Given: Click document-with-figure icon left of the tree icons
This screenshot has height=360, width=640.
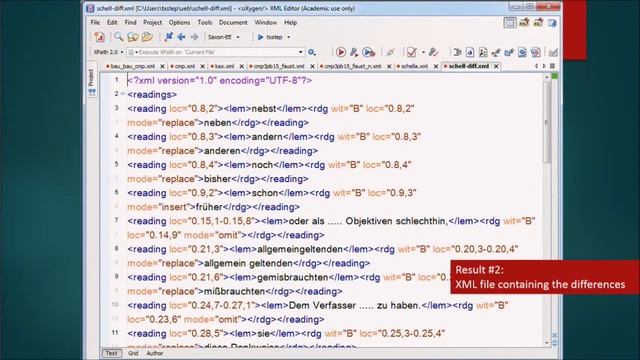Looking at the screenshot, I should (x=483, y=52).
